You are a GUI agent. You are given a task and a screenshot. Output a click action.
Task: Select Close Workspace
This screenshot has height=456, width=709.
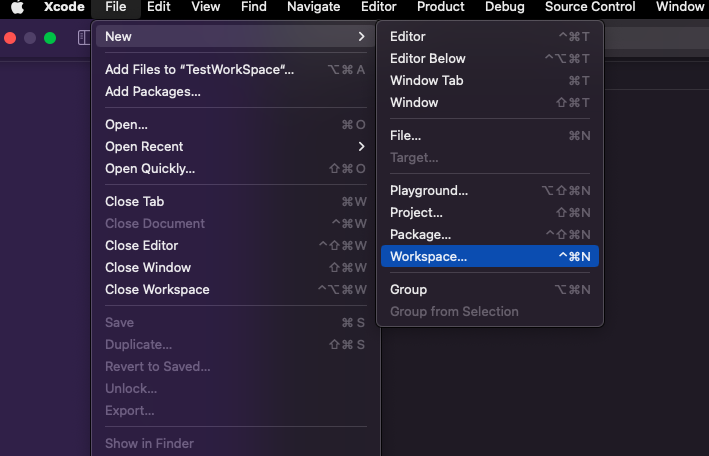[x=235, y=290]
